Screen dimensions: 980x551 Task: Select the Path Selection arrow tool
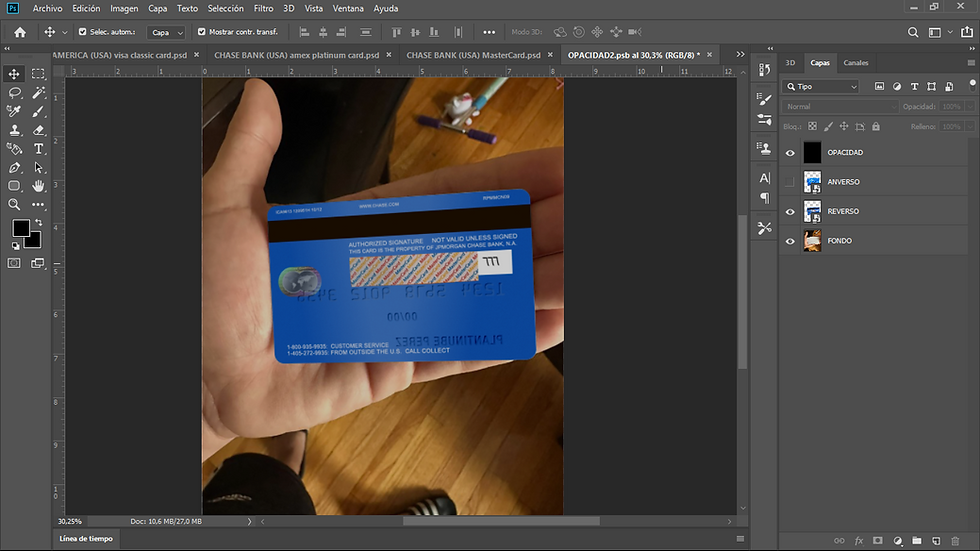click(x=38, y=167)
